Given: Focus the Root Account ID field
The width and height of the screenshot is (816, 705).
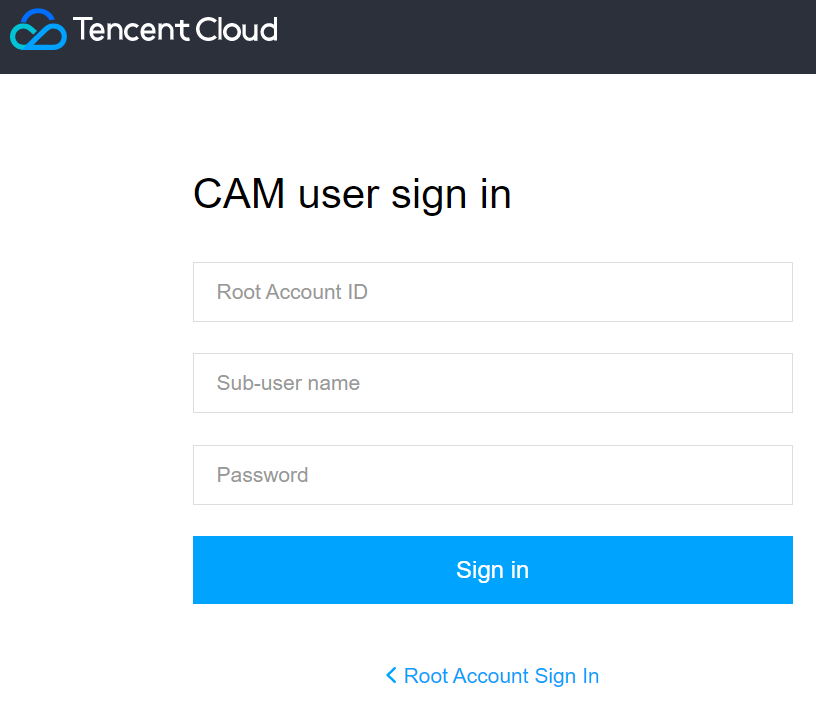Looking at the screenshot, I should pyautogui.click(x=492, y=292).
